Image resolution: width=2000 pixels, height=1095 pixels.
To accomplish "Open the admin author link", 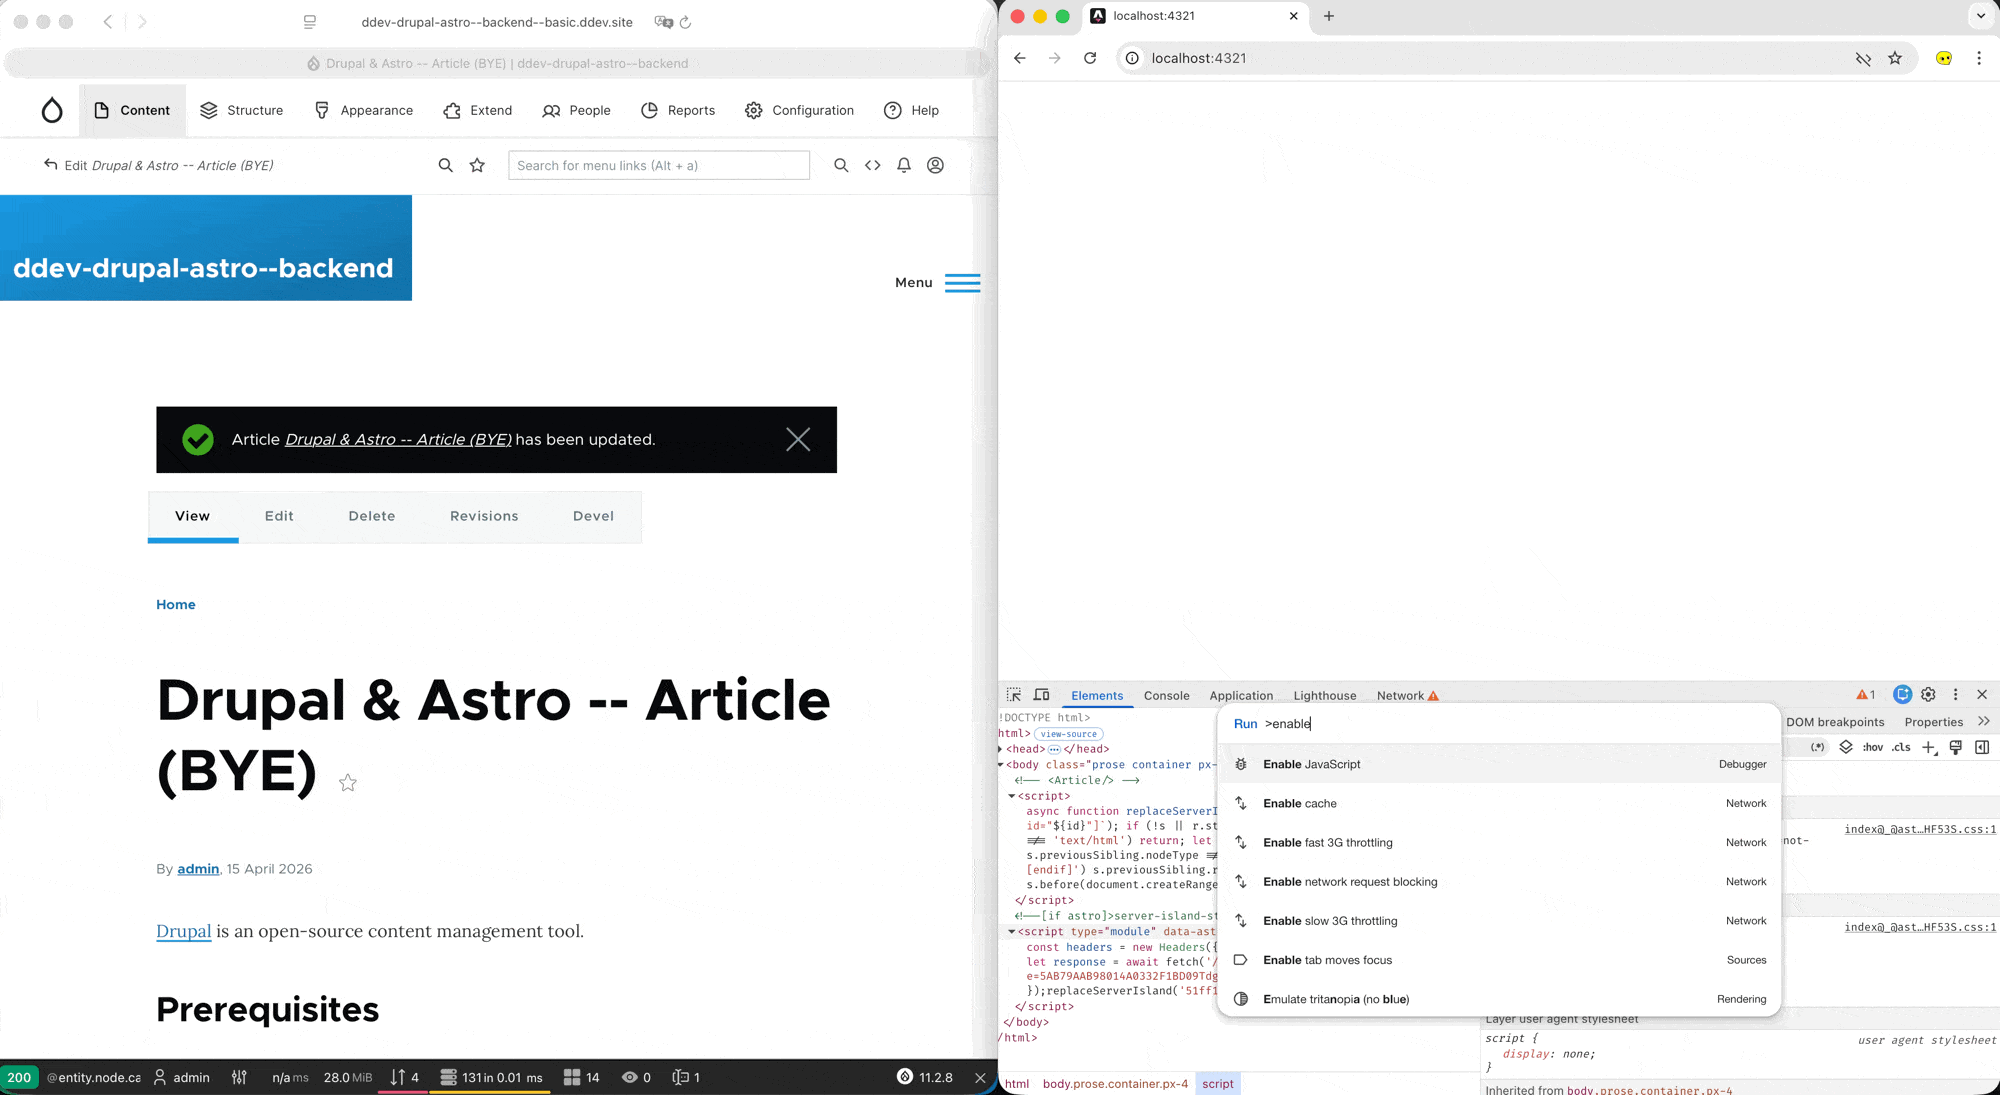I will [x=198, y=869].
